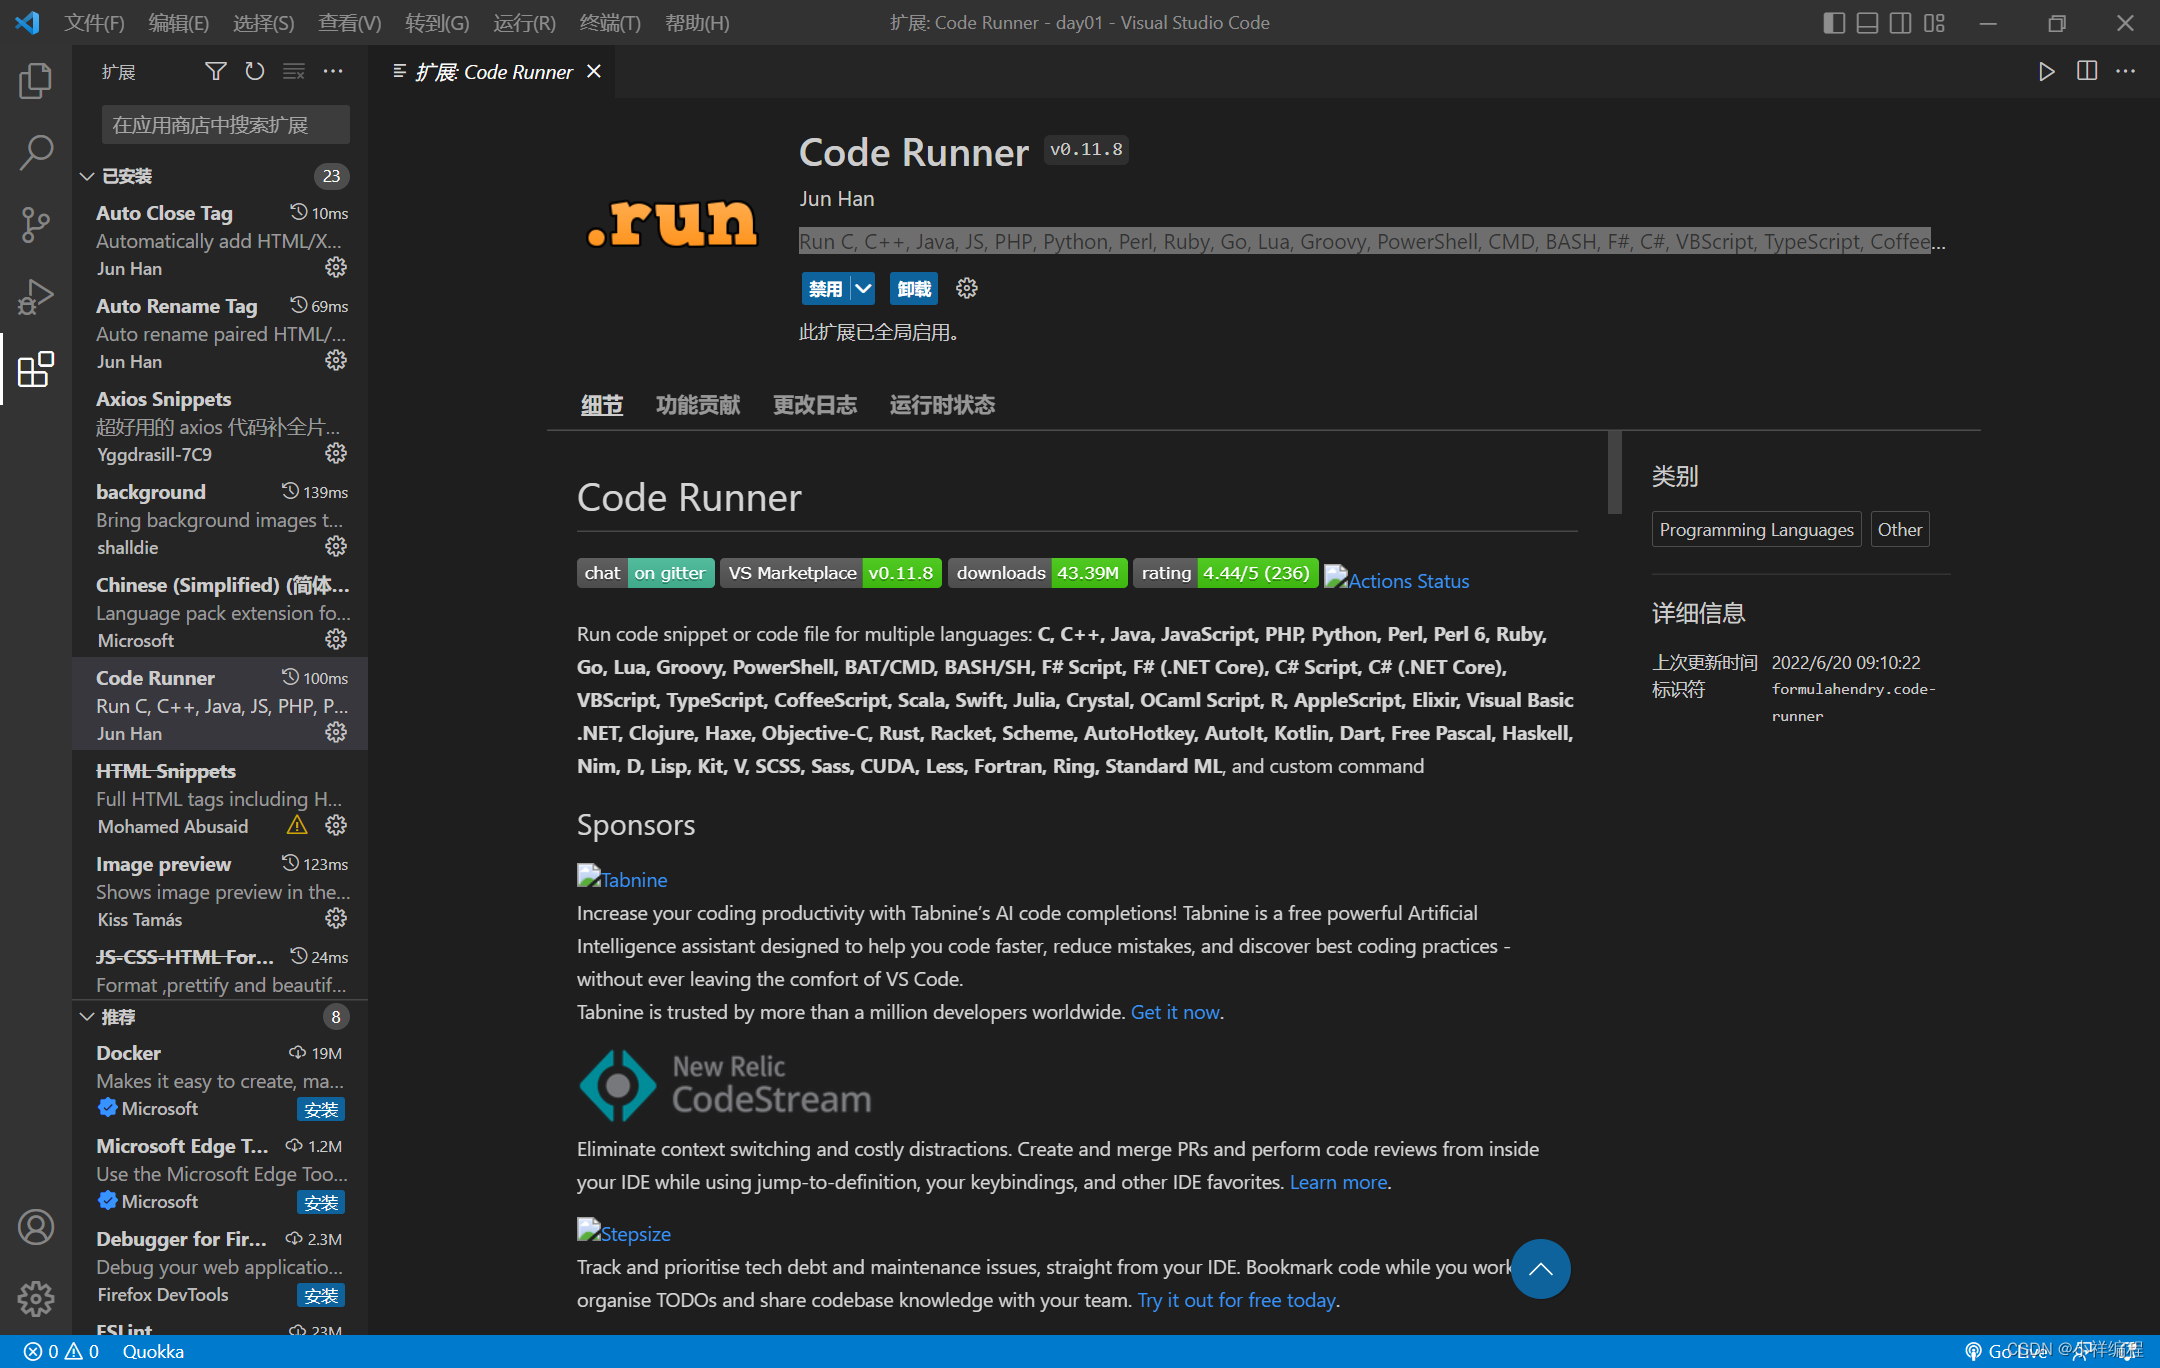Collapse the 已安装 extensions section
The width and height of the screenshot is (2160, 1368).
87,176
